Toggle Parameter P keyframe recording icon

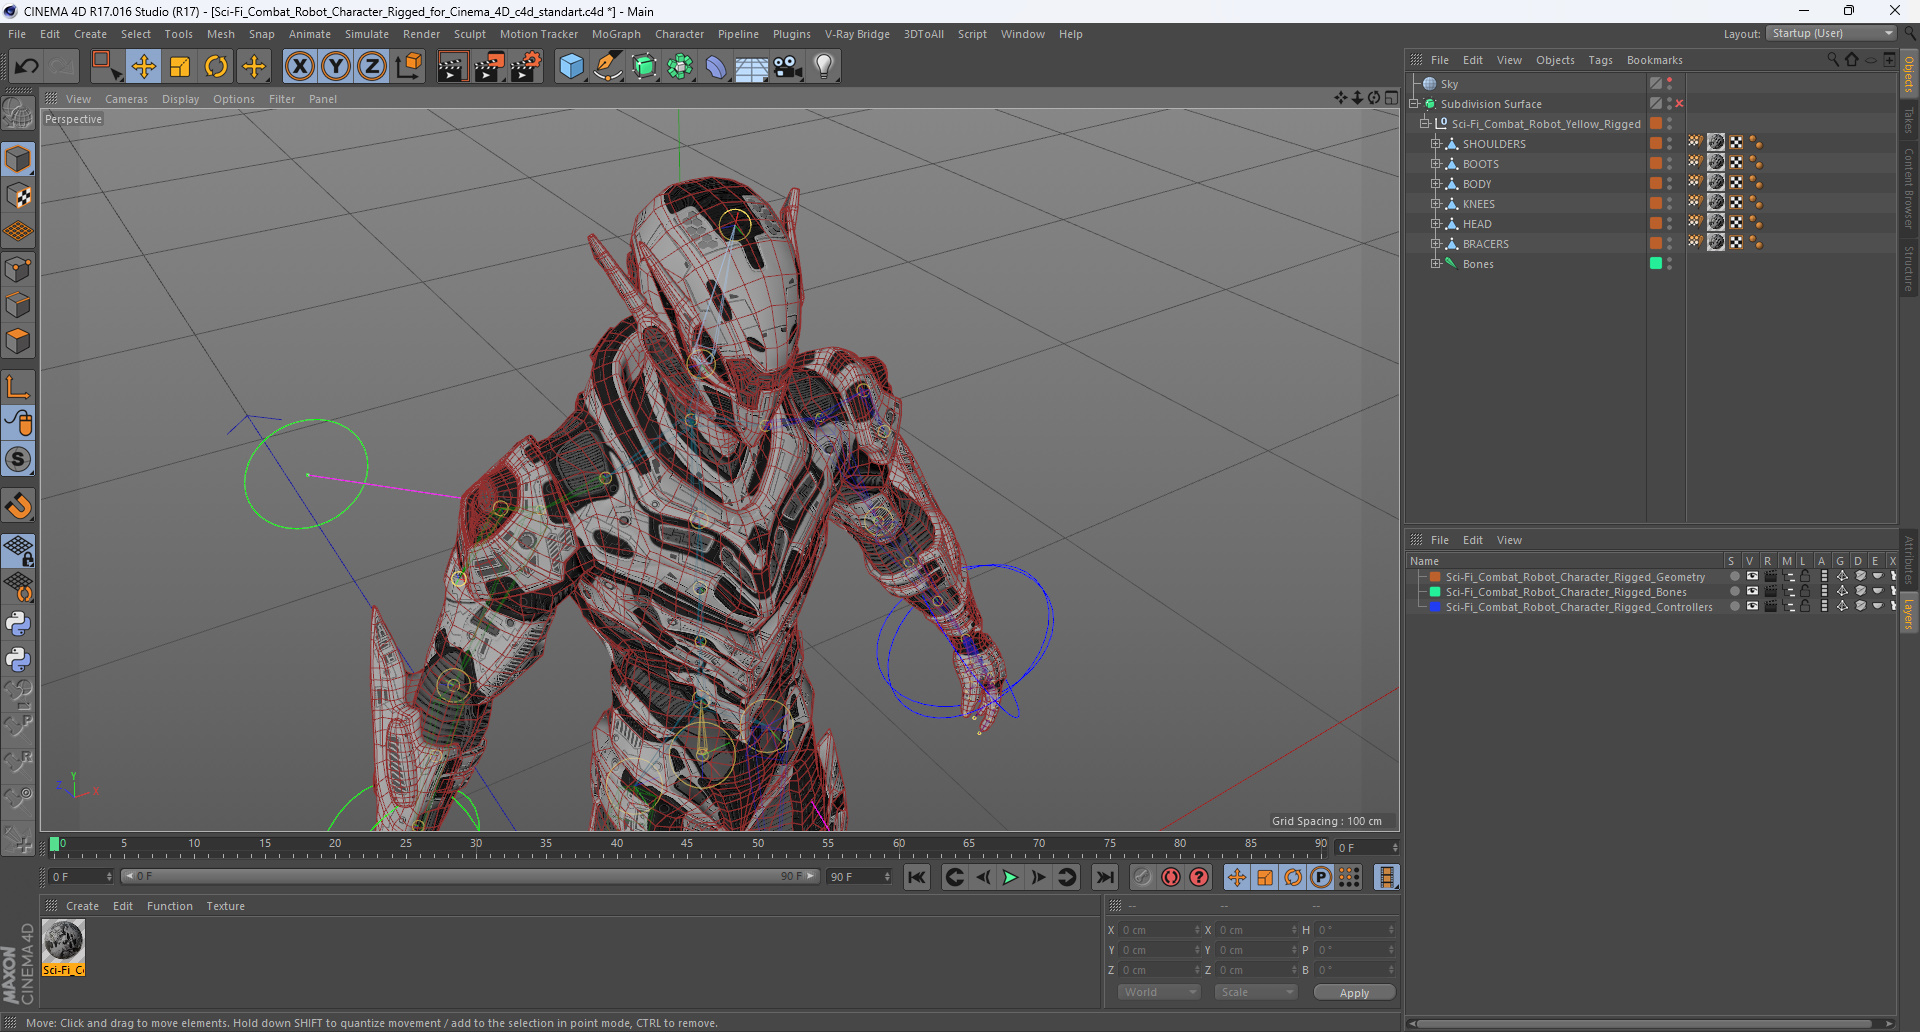click(1321, 877)
